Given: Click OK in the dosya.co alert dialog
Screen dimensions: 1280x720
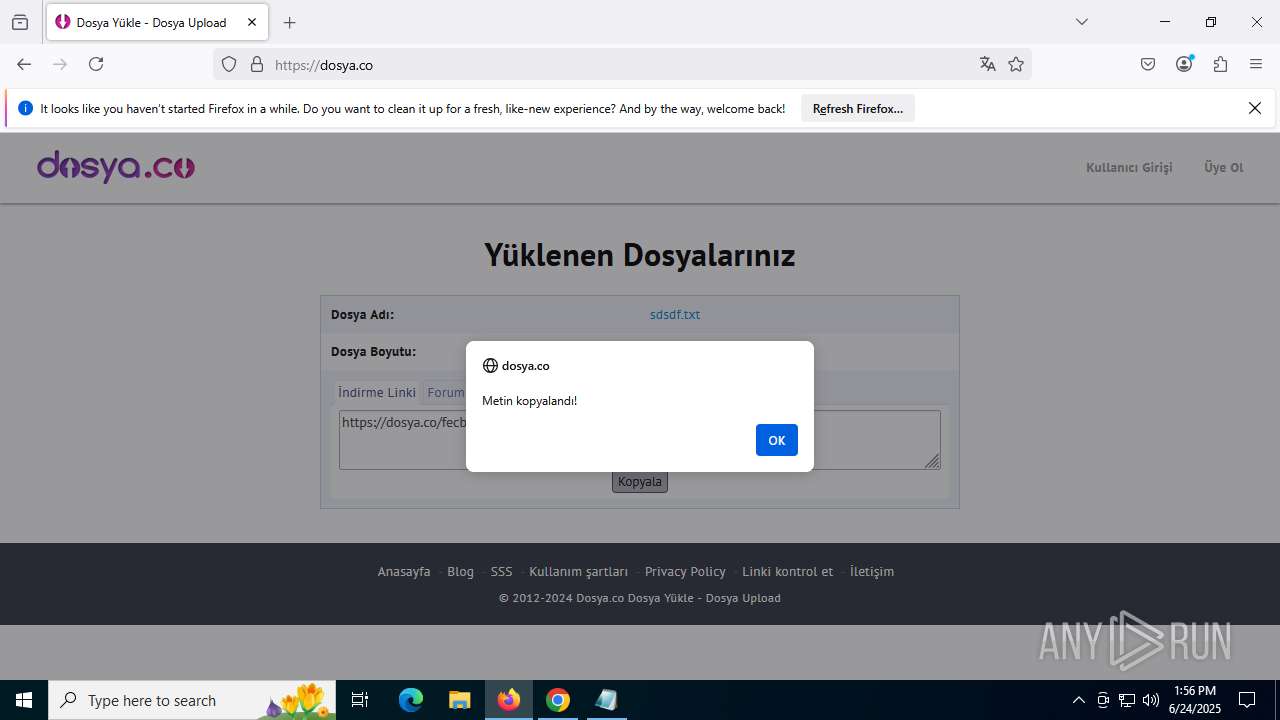Looking at the screenshot, I should pos(777,440).
